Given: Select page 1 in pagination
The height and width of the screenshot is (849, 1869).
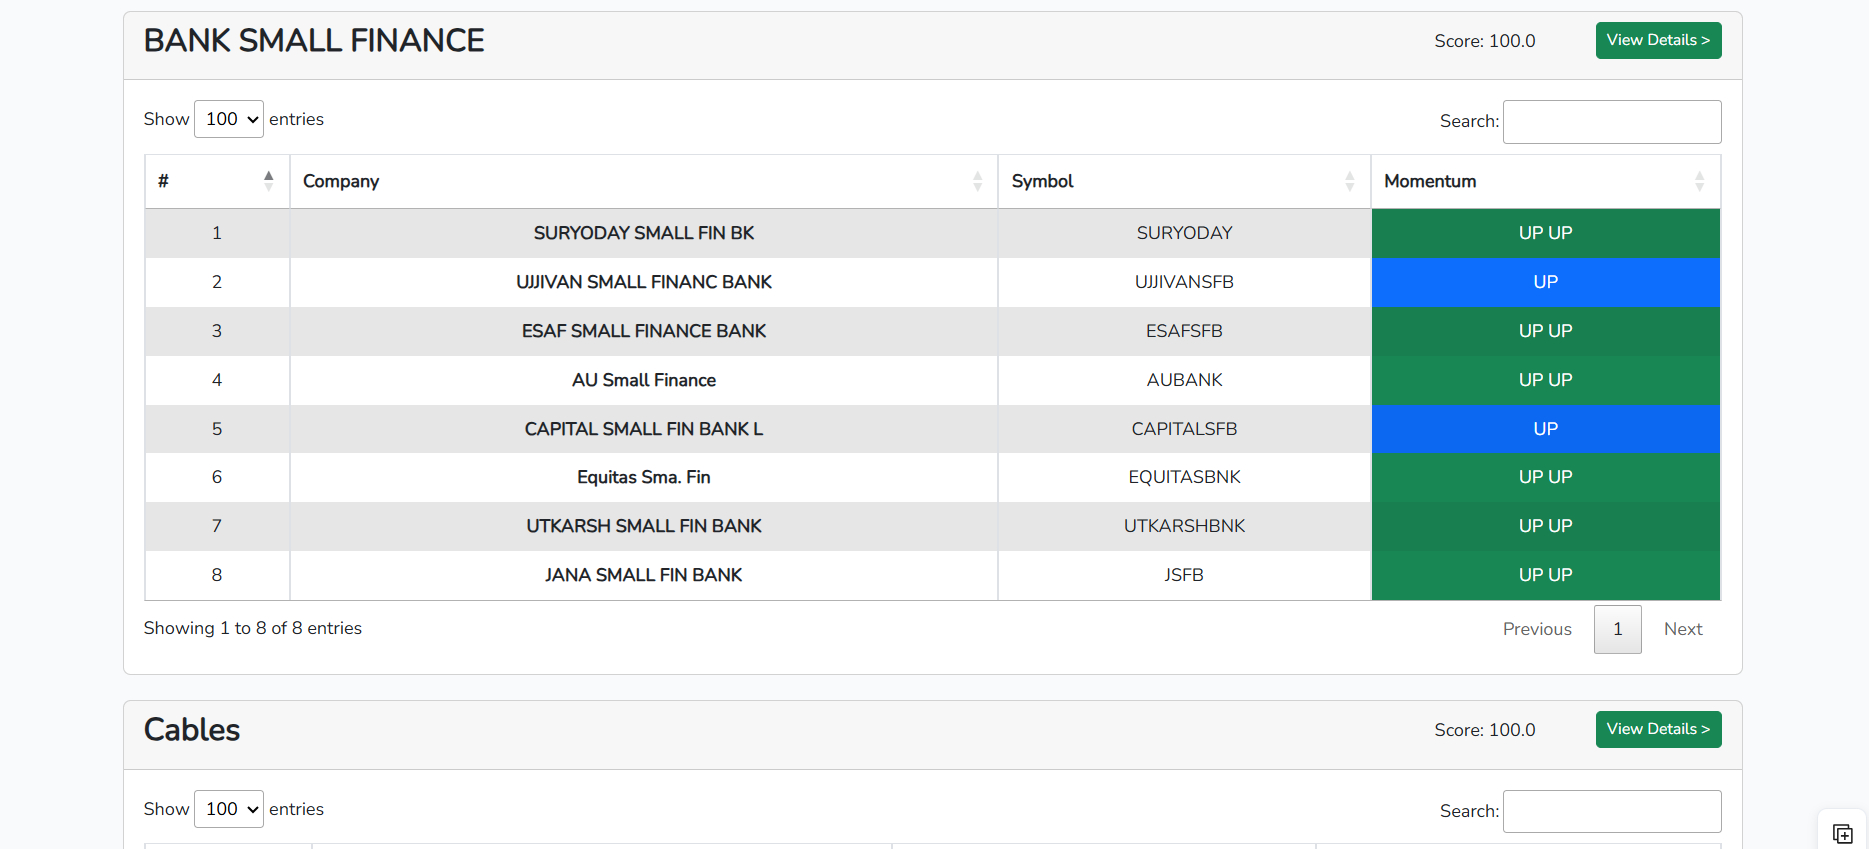Looking at the screenshot, I should click(x=1617, y=629).
